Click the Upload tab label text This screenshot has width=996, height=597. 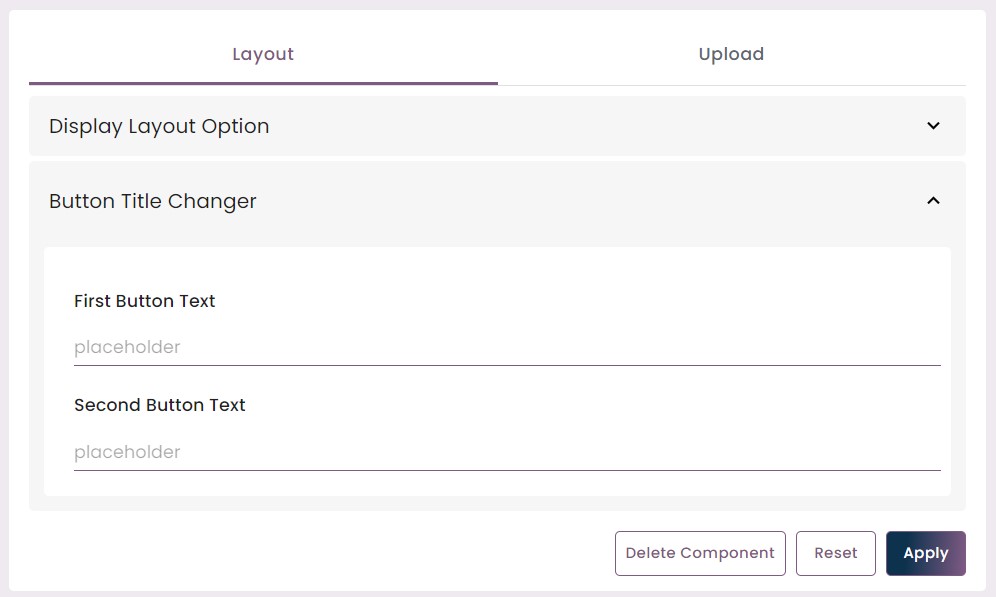click(x=732, y=54)
